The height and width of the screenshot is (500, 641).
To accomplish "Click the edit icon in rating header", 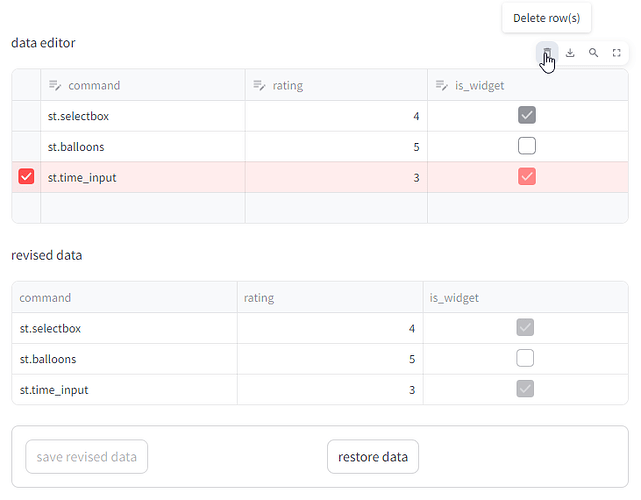I will click(x=259, y=86).
